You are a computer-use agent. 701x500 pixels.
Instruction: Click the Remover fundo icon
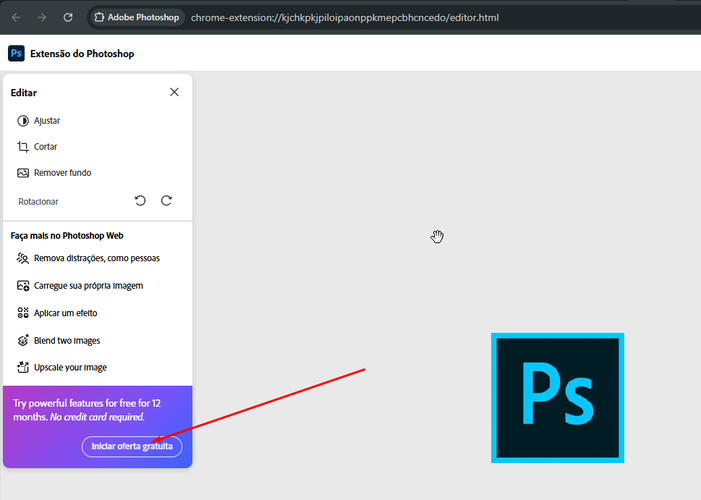click(24, 173)
